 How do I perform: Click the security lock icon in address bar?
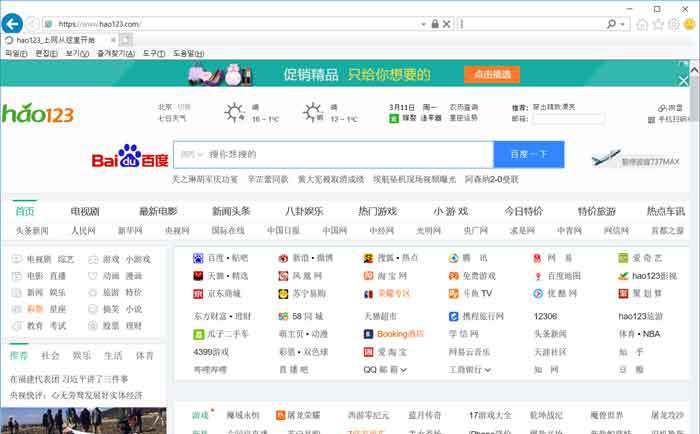pyautogui.click(x=435, y=24)
